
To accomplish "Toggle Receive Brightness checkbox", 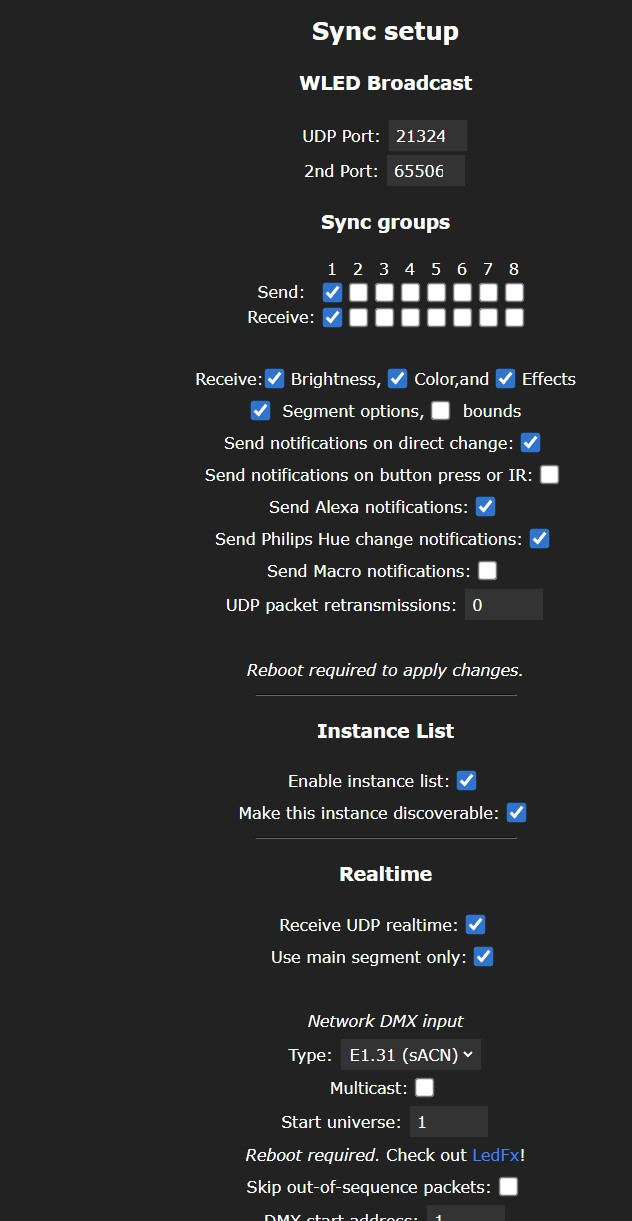I will [275, 378].
